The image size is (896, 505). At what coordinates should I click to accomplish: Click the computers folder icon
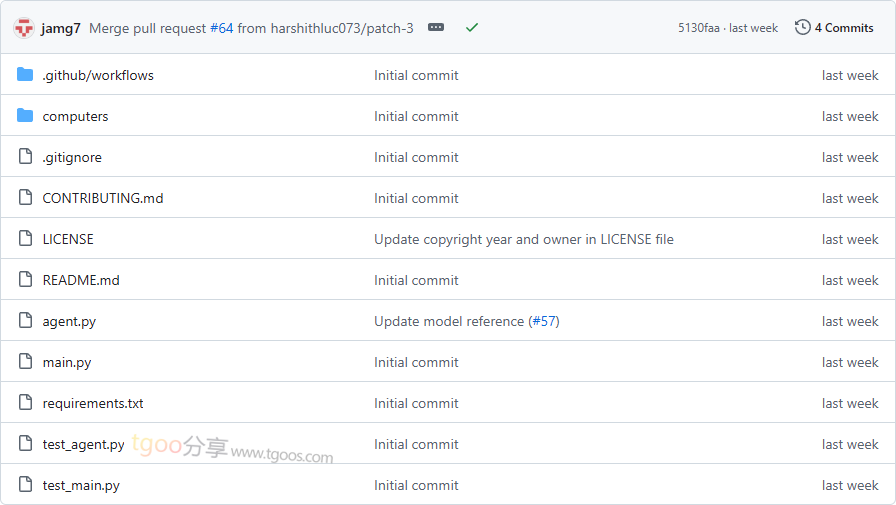(x=25, y=116)
